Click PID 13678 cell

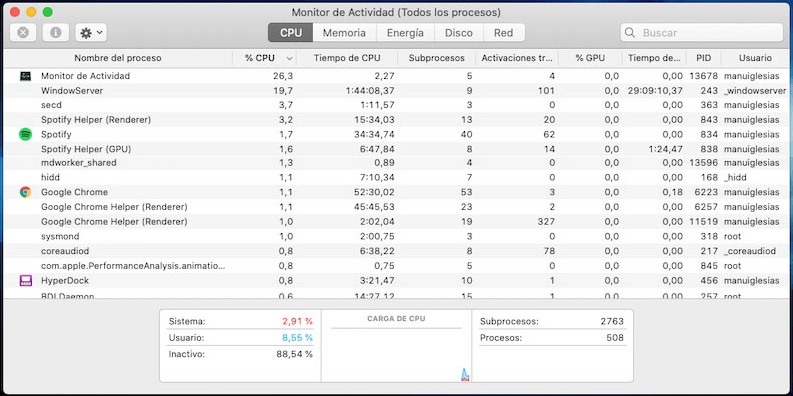(x=703, y=76)
